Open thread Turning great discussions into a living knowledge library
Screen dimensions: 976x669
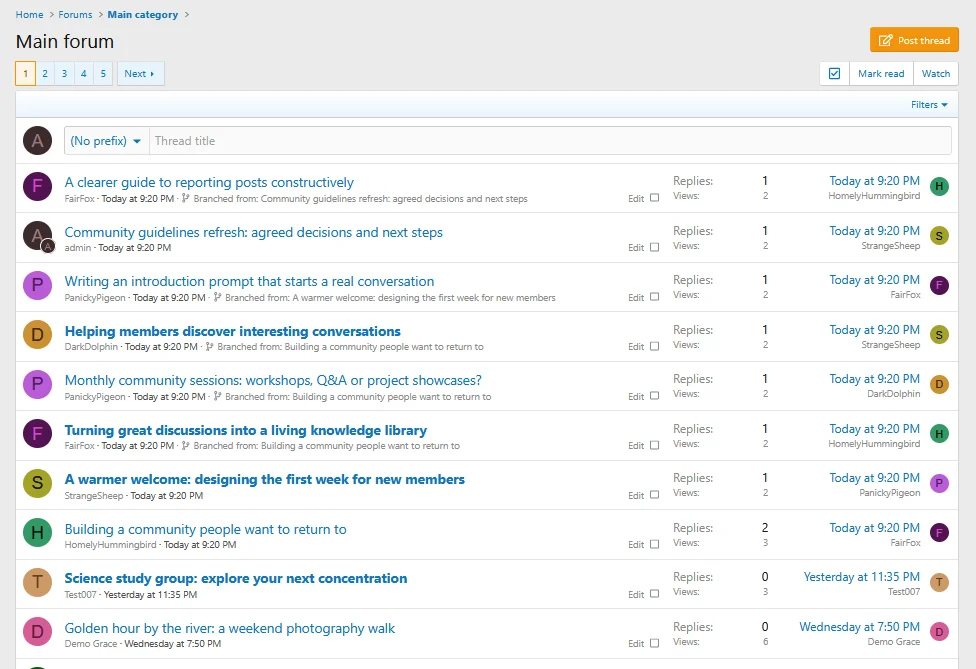[x=246, y=430]
